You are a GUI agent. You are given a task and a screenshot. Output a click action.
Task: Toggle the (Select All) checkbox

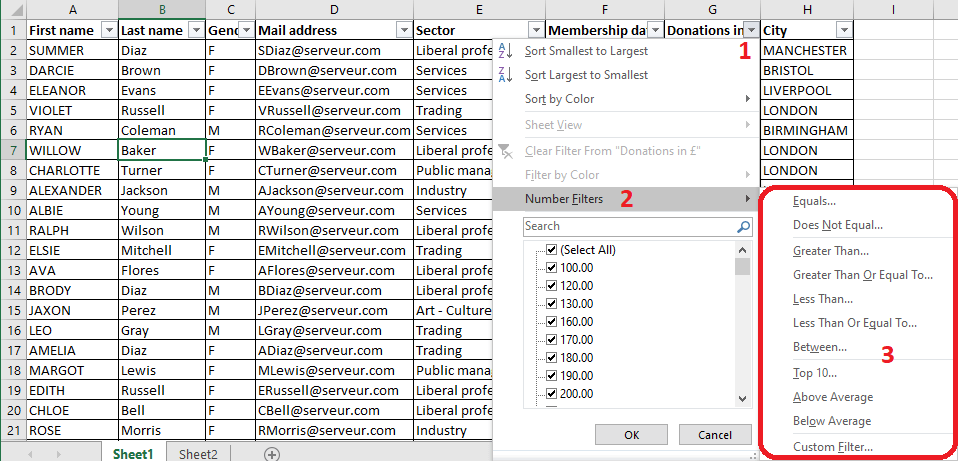coord(551,250)
